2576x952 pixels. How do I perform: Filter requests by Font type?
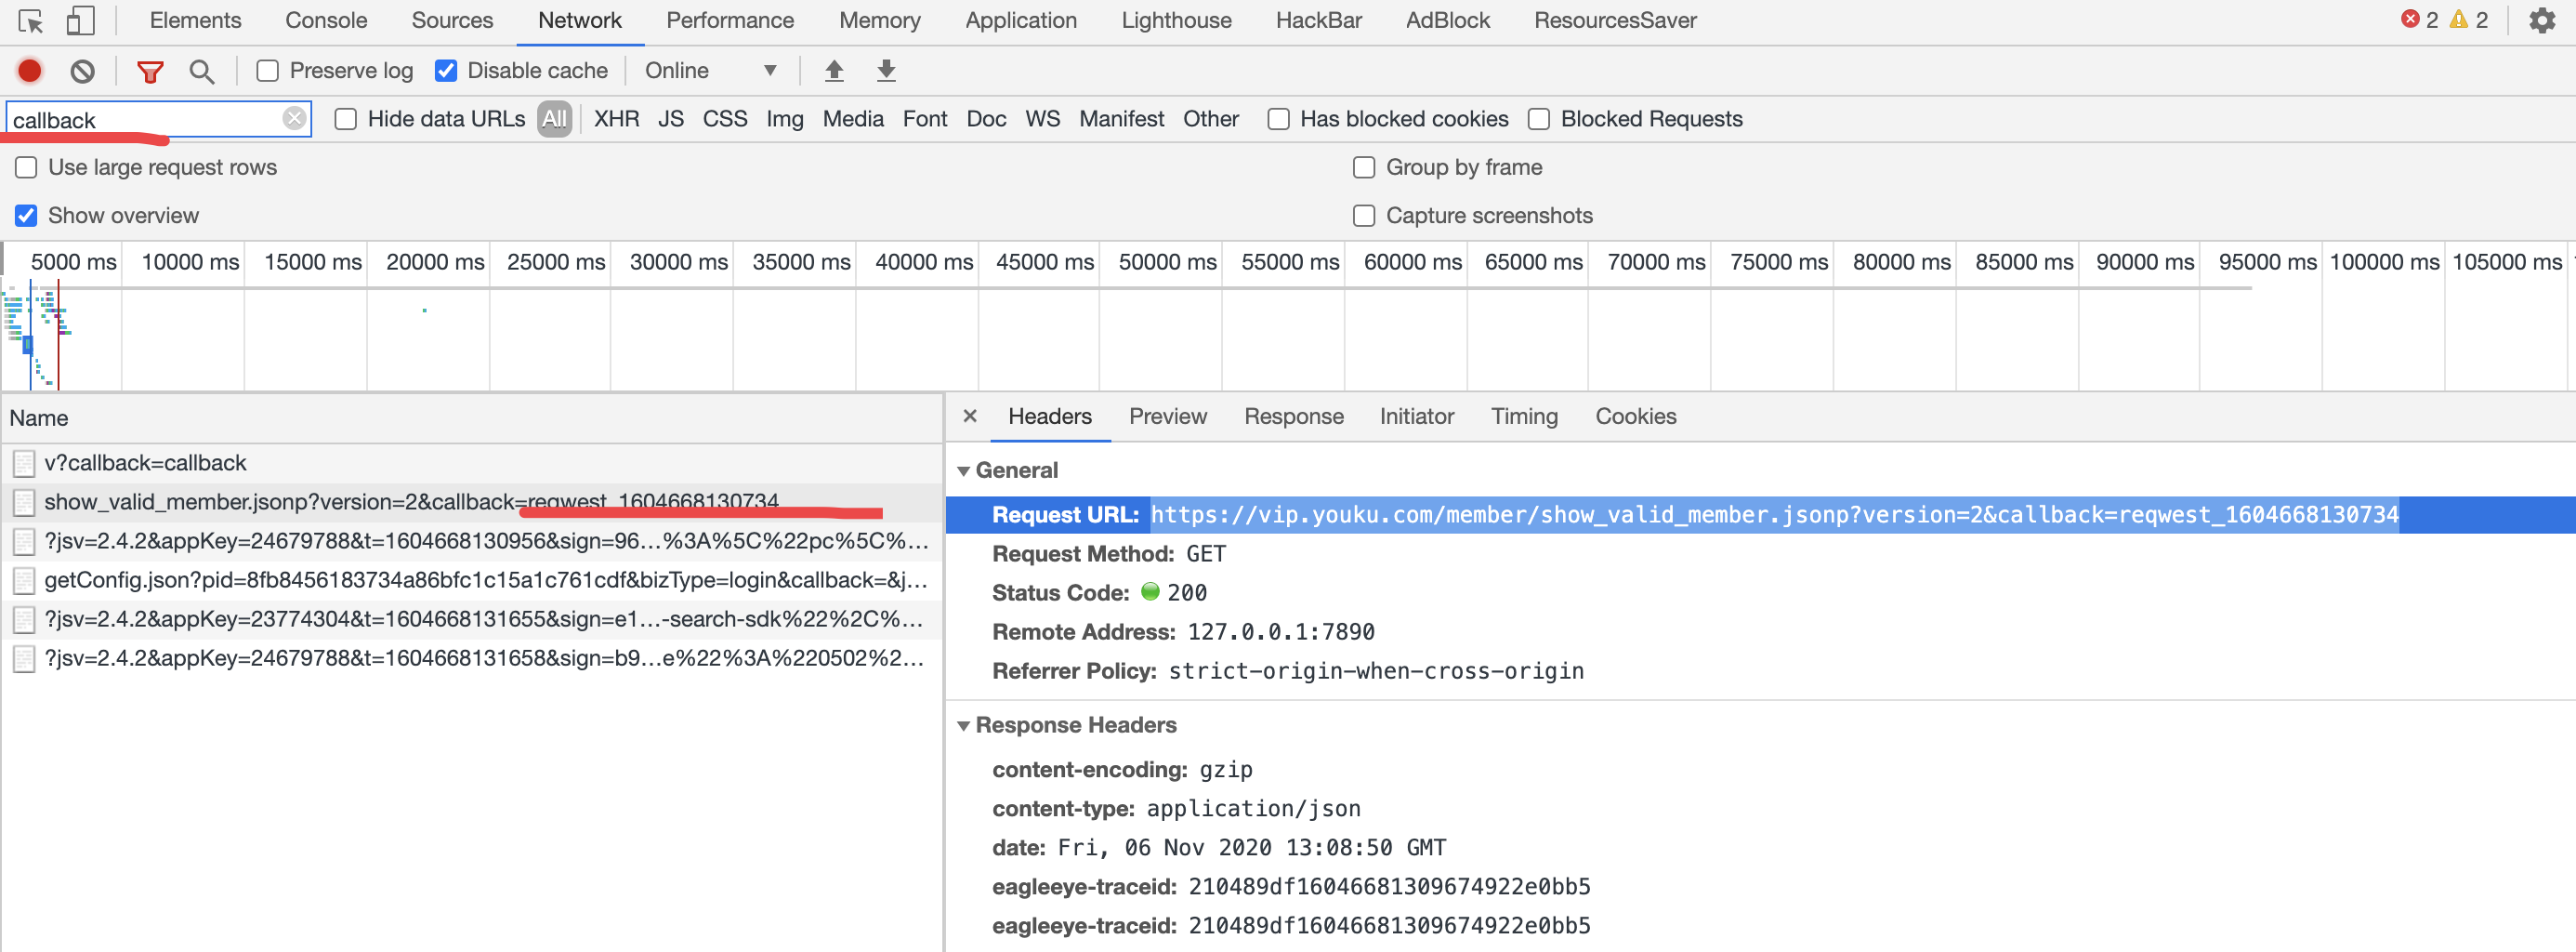click(x=925, y=119)
